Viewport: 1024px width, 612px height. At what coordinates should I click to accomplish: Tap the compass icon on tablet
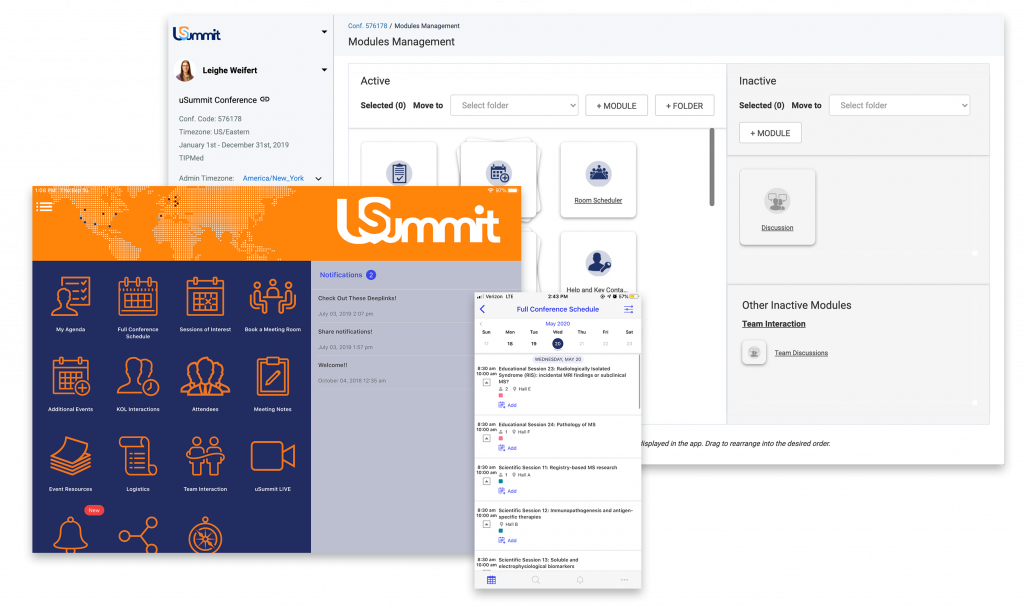[x=205, y=536]
